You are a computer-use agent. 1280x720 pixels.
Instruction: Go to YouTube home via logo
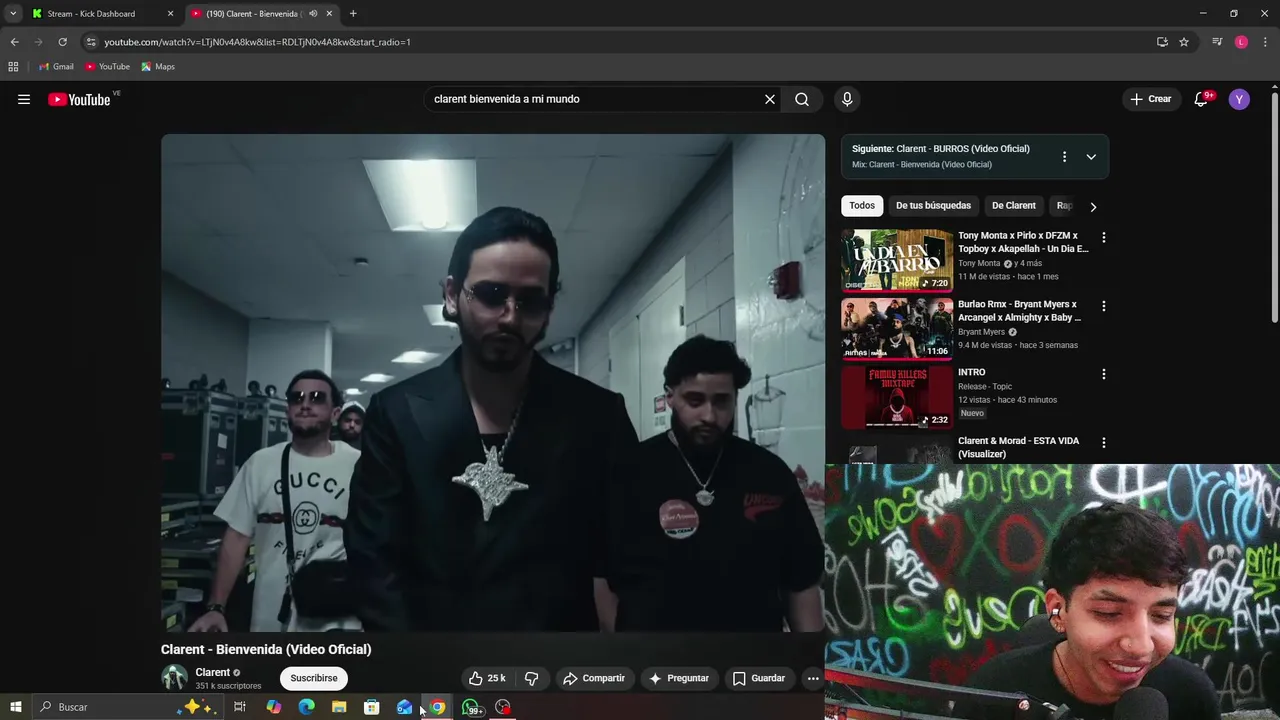pyautogui.click(x=79, y=99)
